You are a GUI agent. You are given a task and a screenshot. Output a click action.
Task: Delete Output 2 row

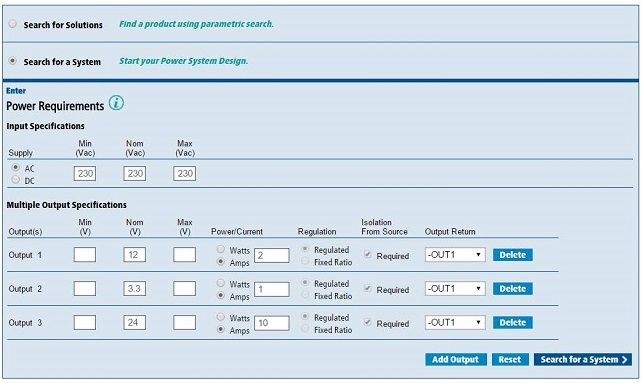513,289
